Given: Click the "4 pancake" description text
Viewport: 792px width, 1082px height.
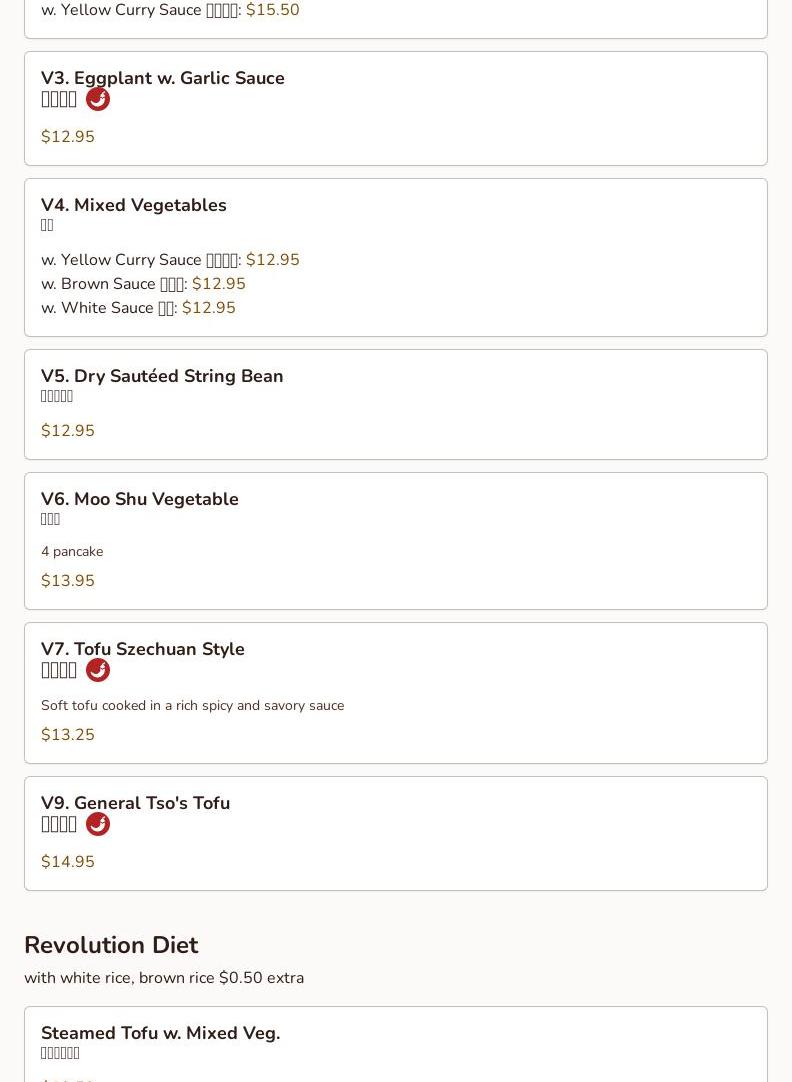Looking at the screenshot, I should point(72,552).
